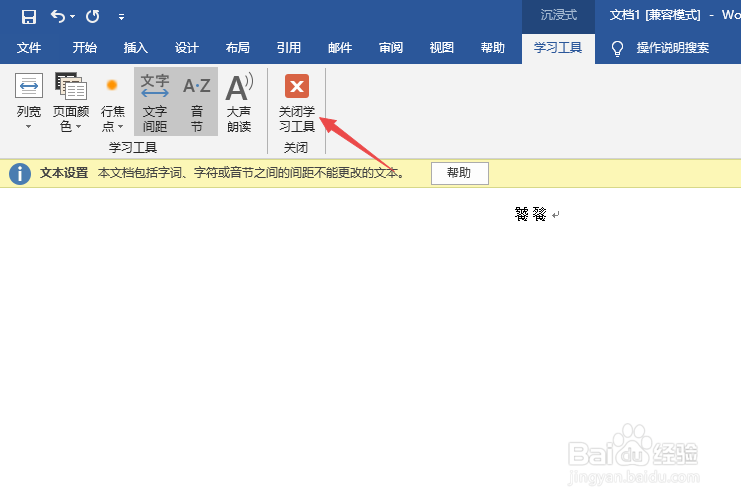Viewport: 741px width, 503px height.
Task: Switch to the 审阅 tab
Action: coord(391,48)
